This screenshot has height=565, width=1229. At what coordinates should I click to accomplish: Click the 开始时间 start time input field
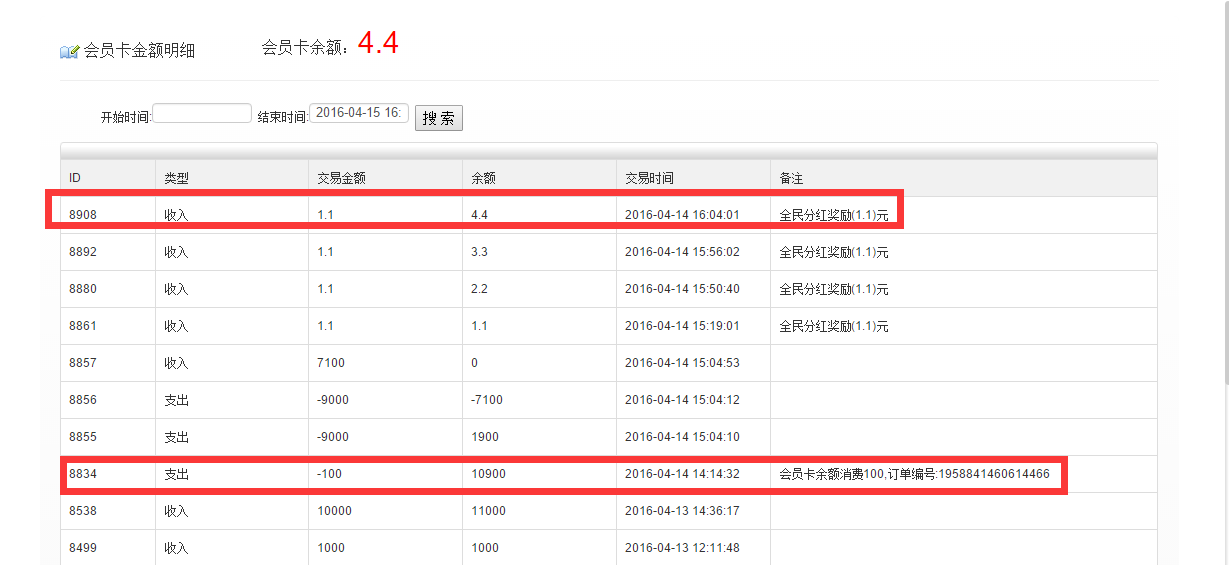pos(202,114)
